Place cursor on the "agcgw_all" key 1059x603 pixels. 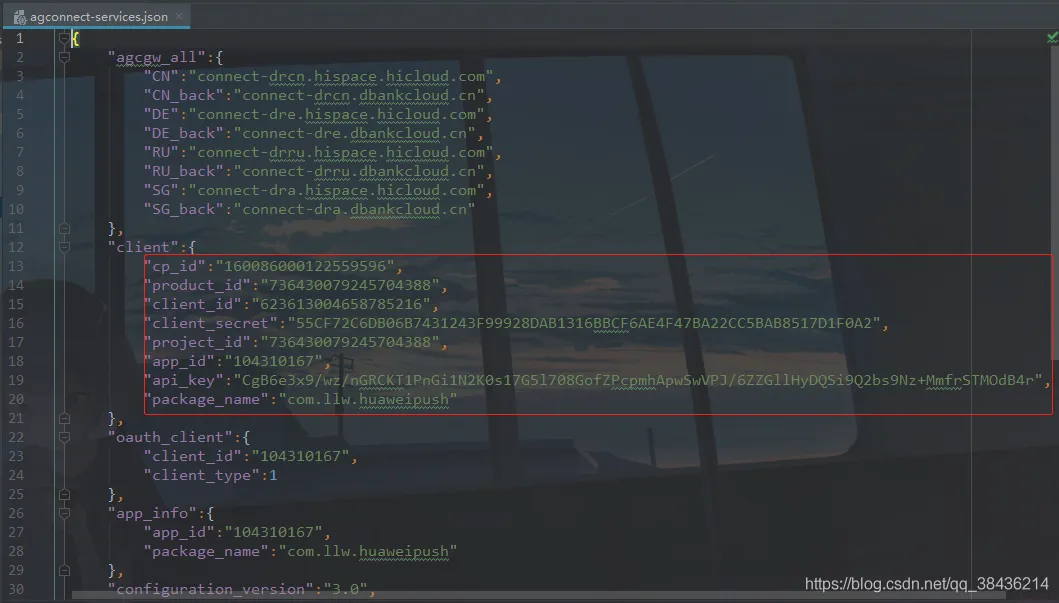[156, 57]
